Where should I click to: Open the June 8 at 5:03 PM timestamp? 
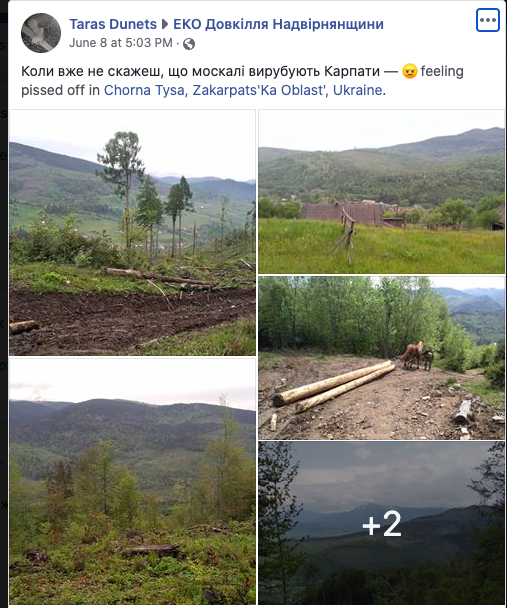121,43
